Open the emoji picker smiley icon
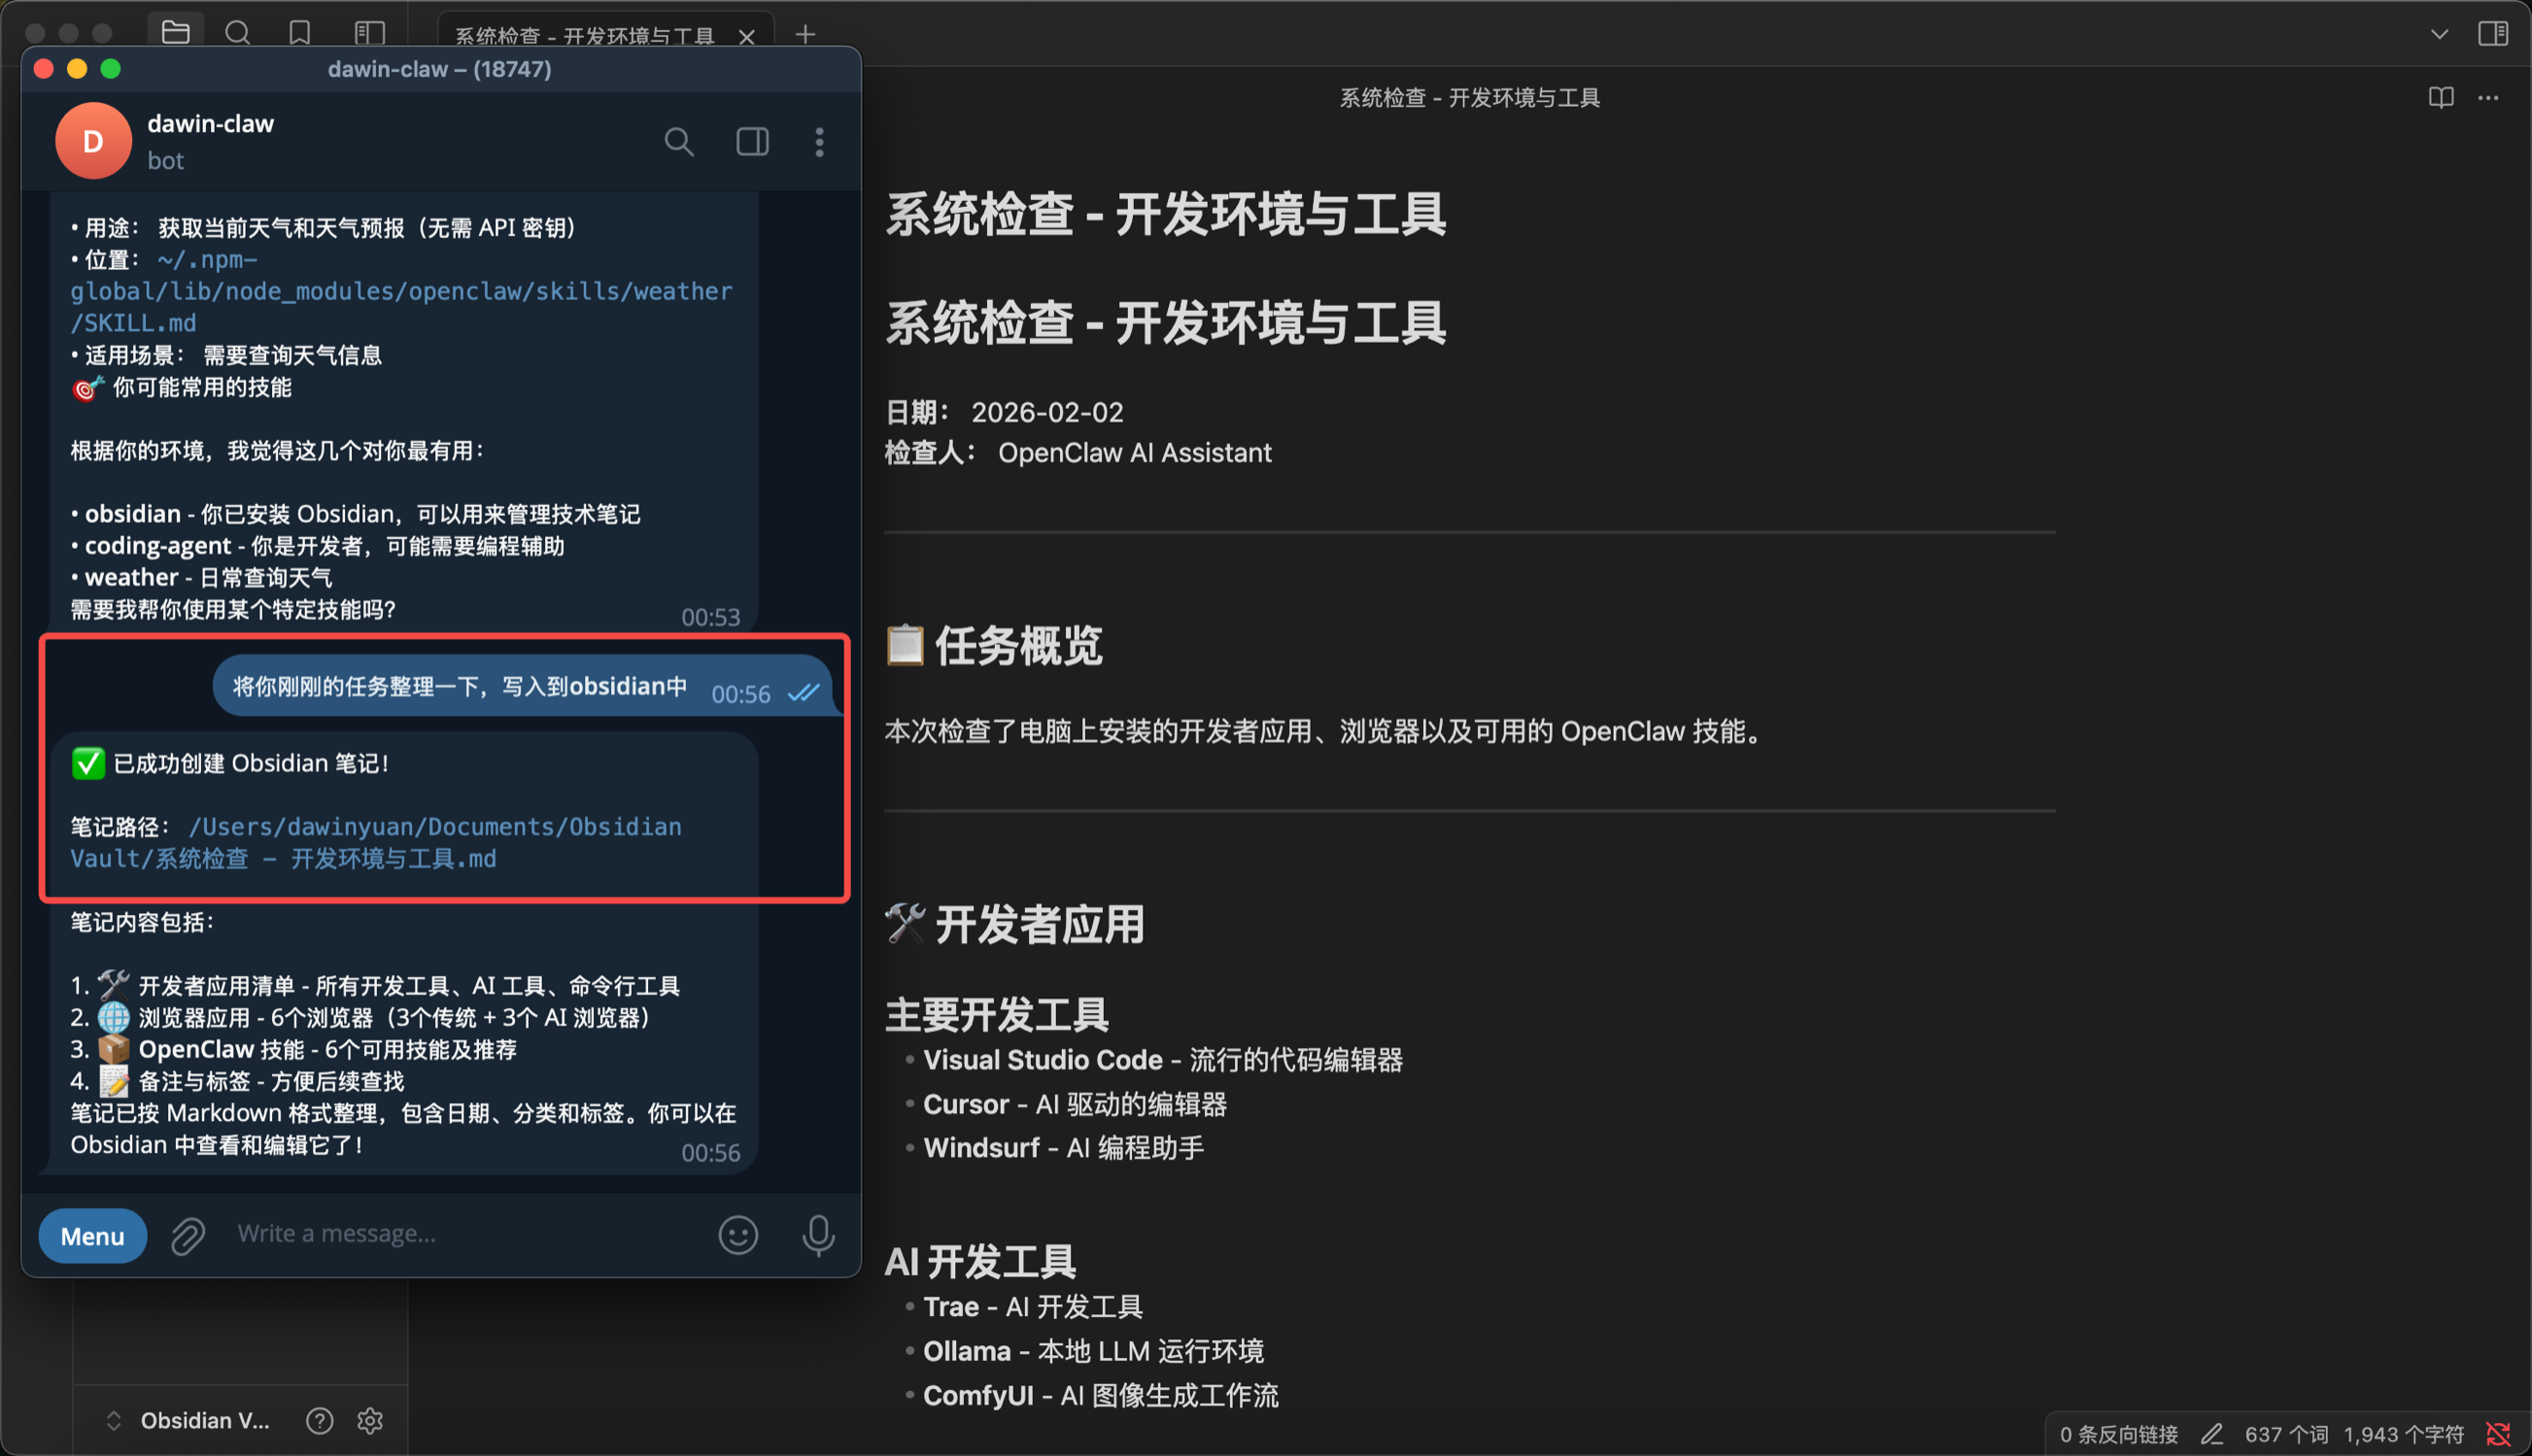The height and width of the screenshot is (1456, 2532). point(738,1235)
